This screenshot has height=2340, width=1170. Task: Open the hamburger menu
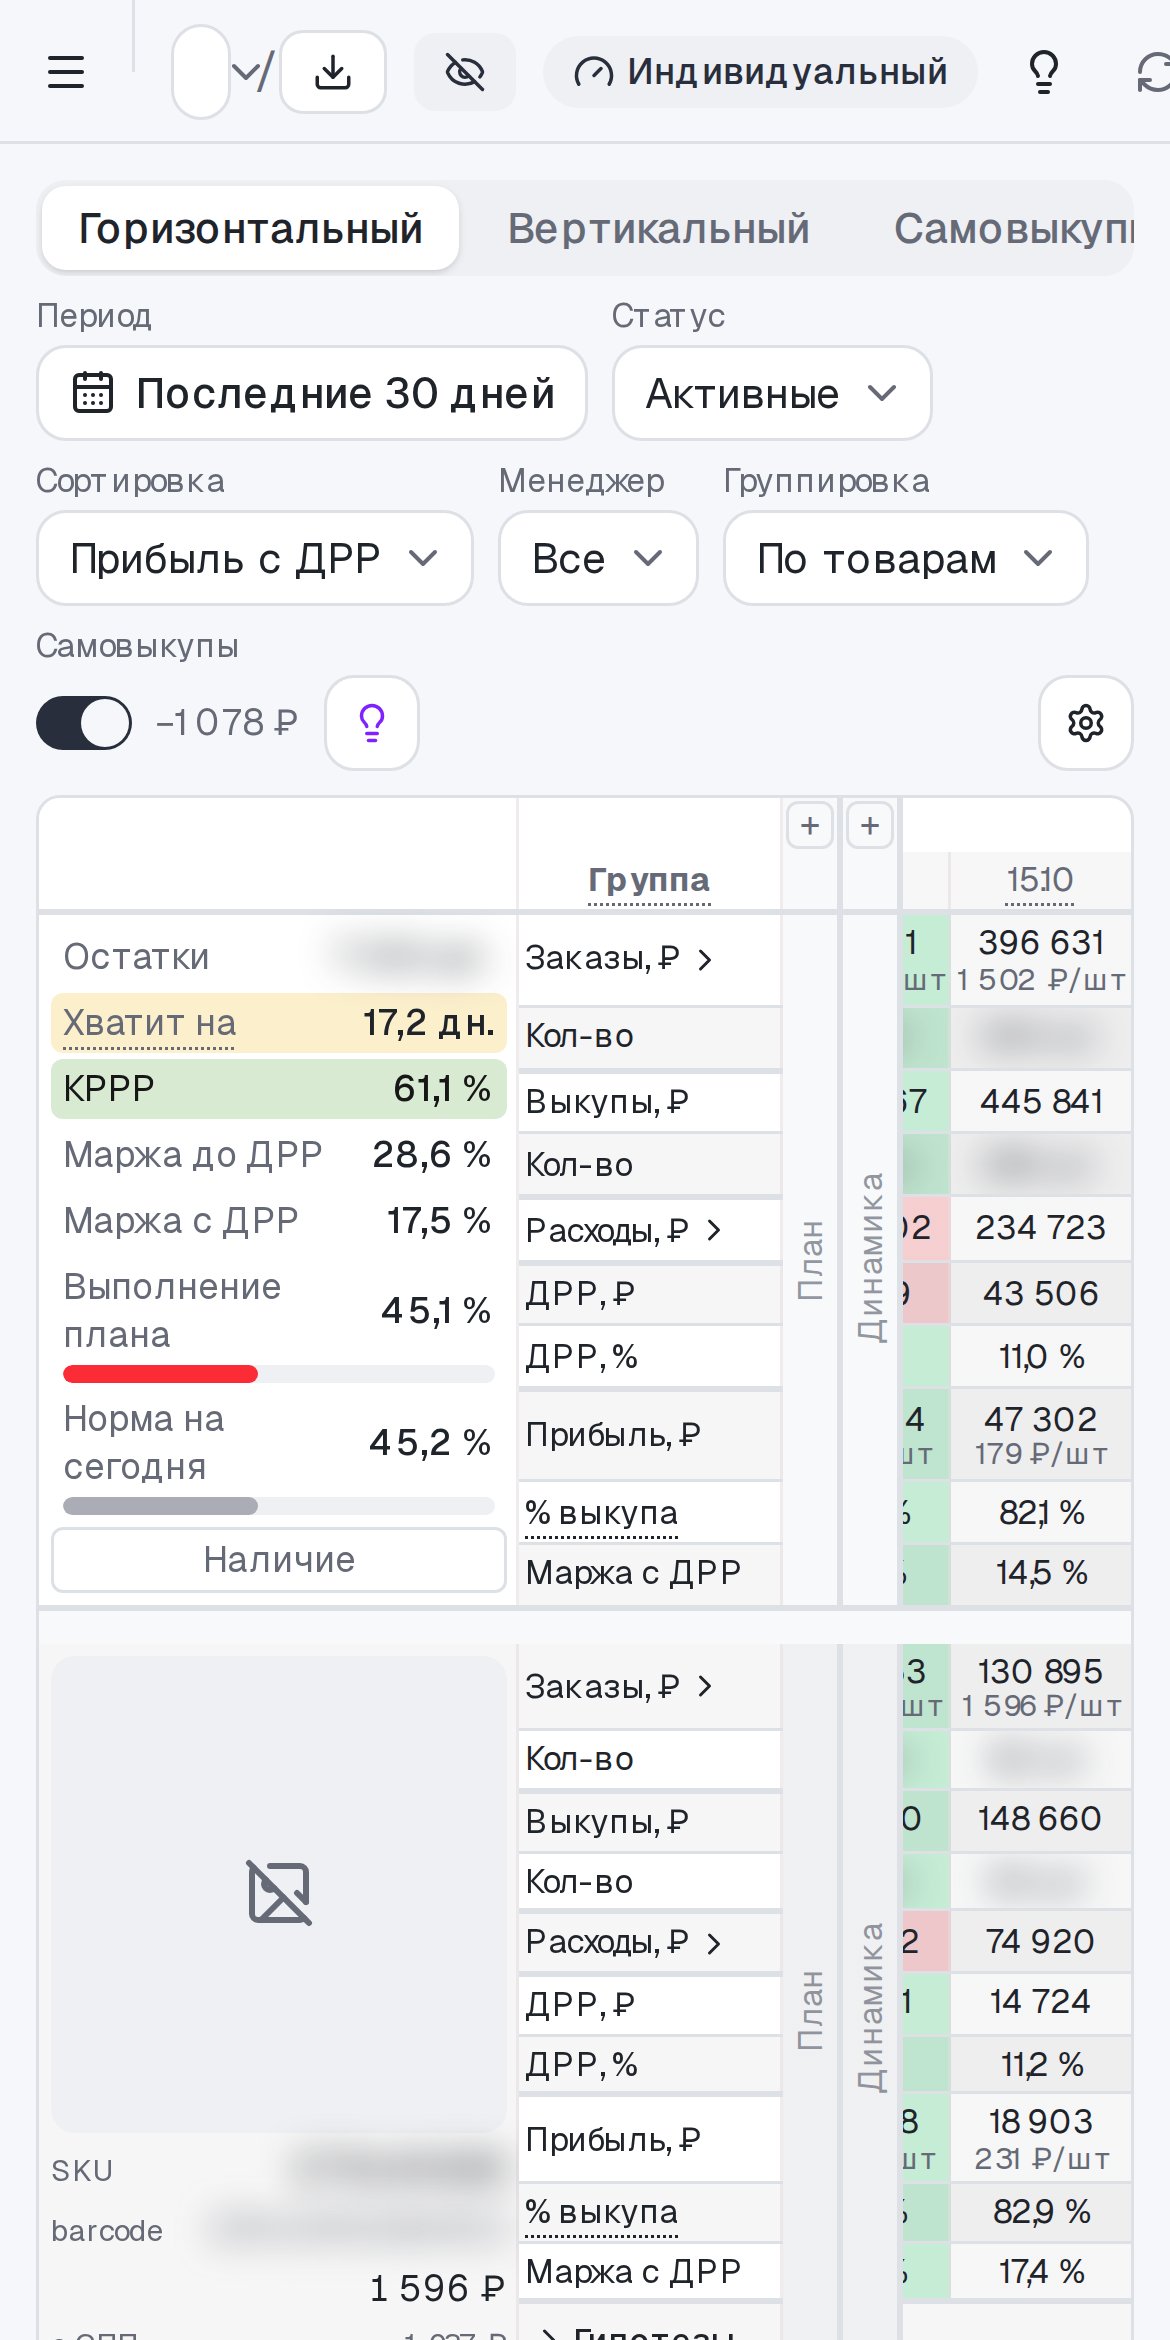tap(66, 72)
